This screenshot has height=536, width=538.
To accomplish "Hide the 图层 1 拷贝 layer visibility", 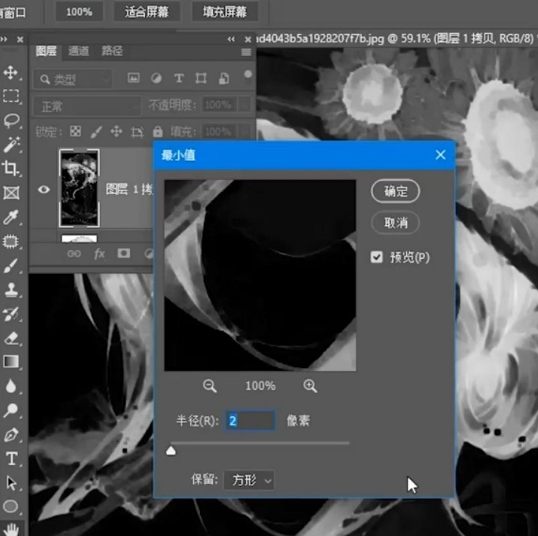I will pyautogui.click(x=44, y=189).
